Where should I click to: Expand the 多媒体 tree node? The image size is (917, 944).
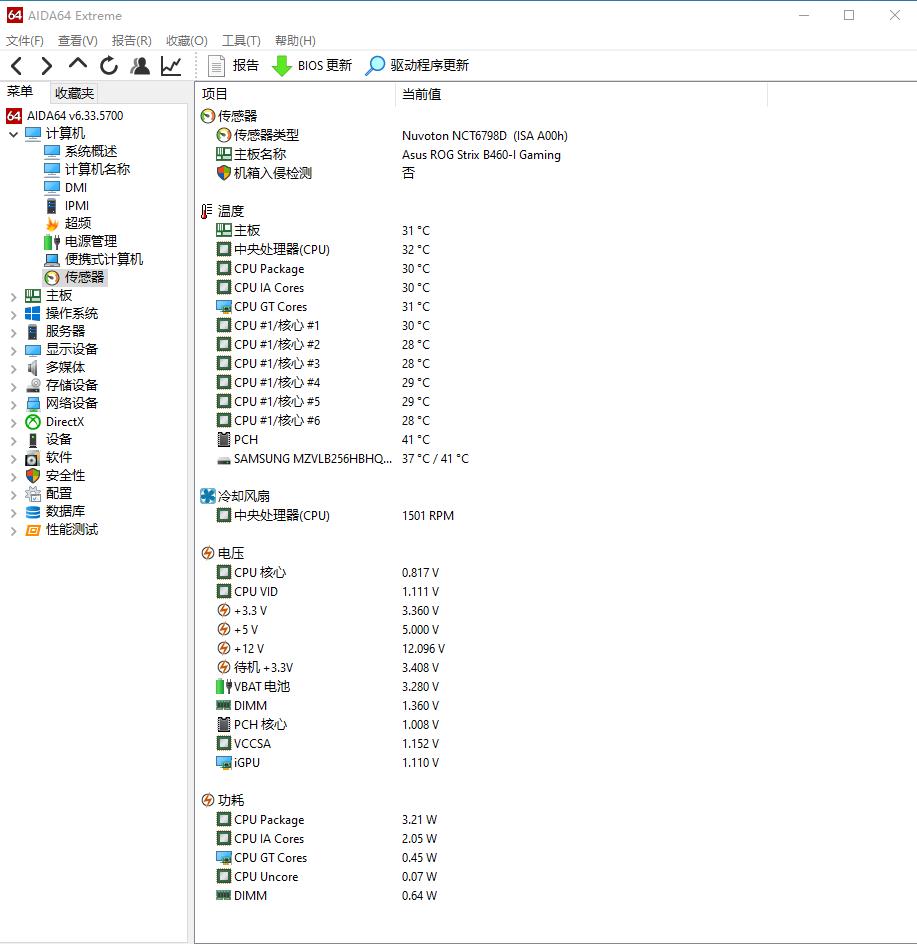[13, 368]
